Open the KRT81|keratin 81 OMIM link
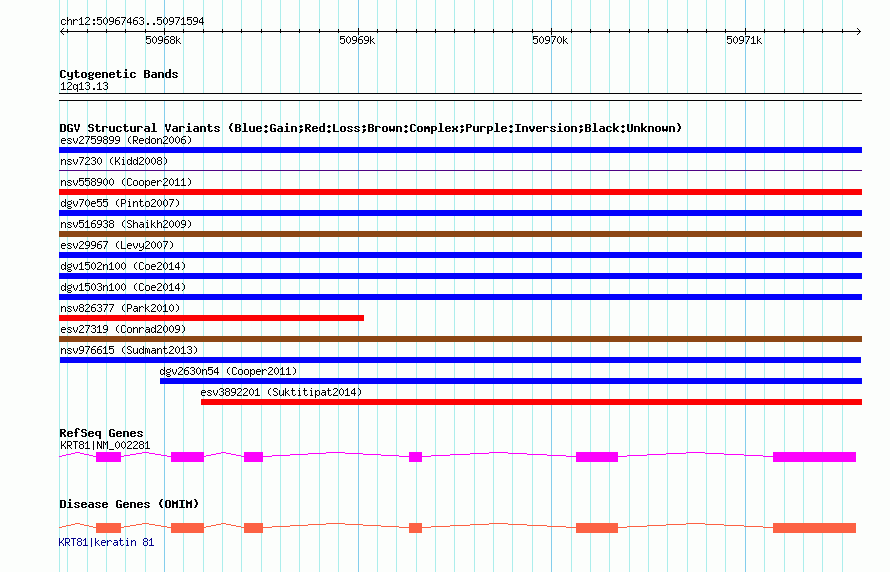The width and height of the screenshot is (890, 572). click(x=107, y=542)
